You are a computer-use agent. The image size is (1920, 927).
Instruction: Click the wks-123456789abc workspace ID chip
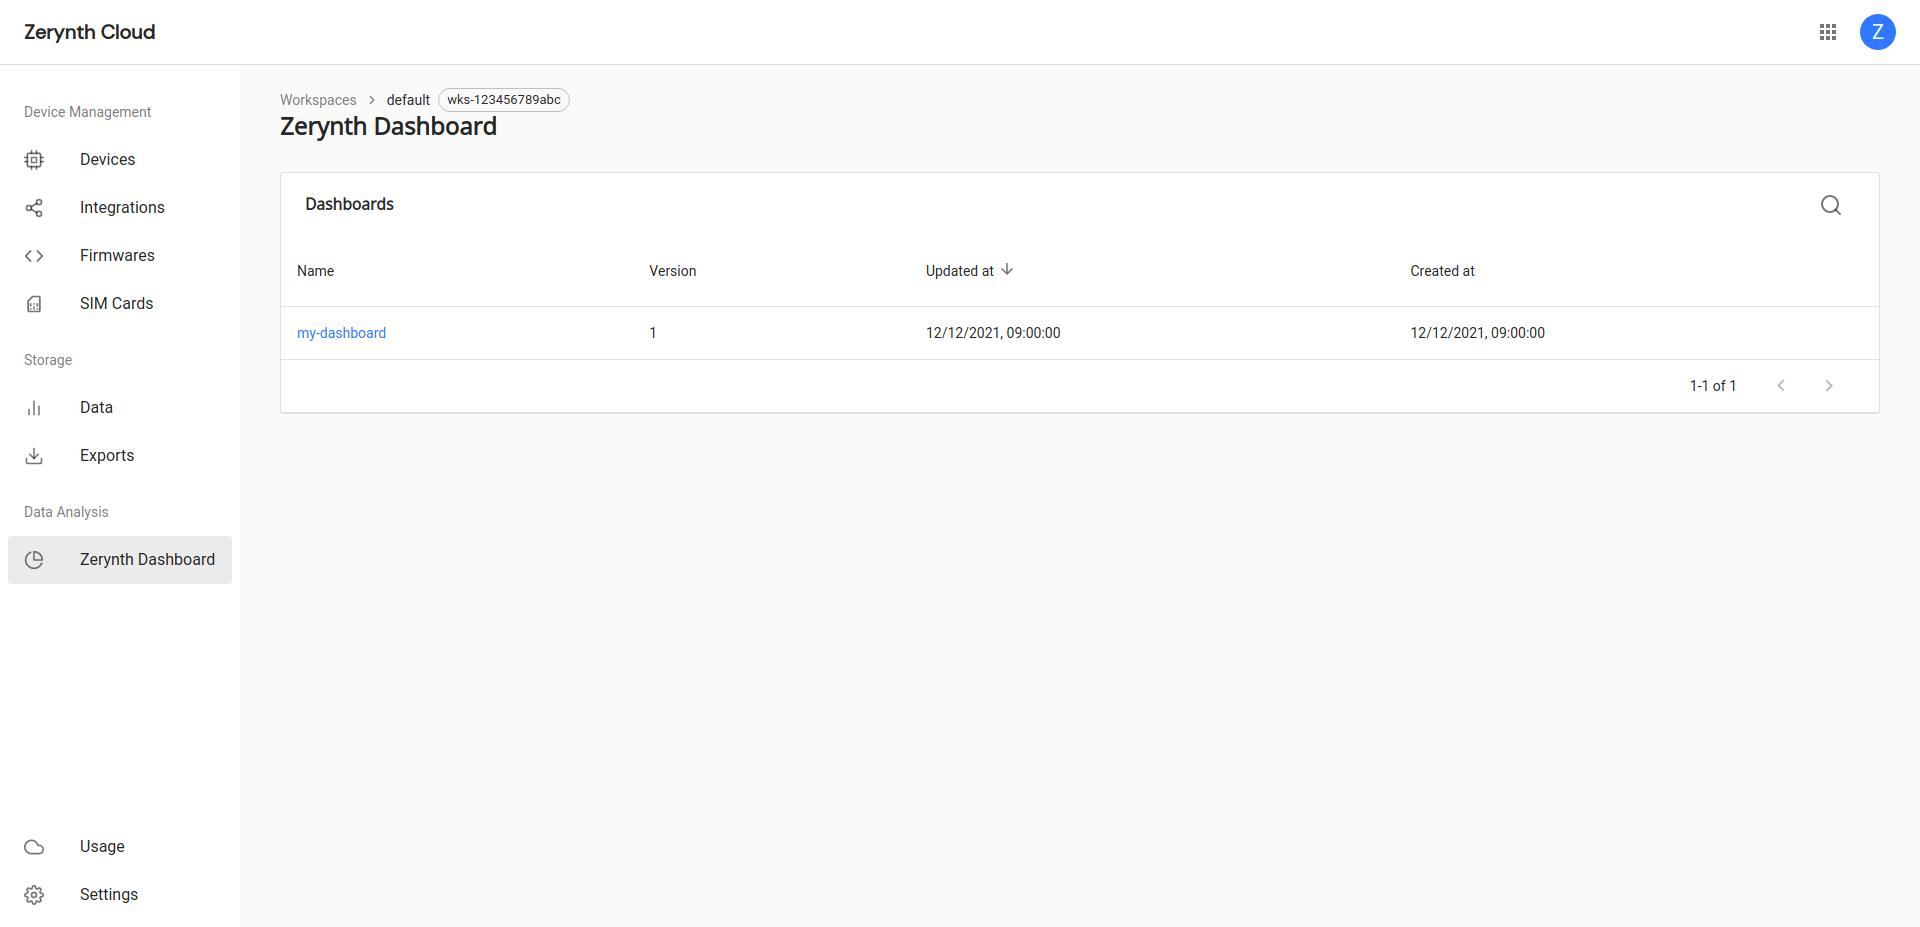tap(504, 100)
